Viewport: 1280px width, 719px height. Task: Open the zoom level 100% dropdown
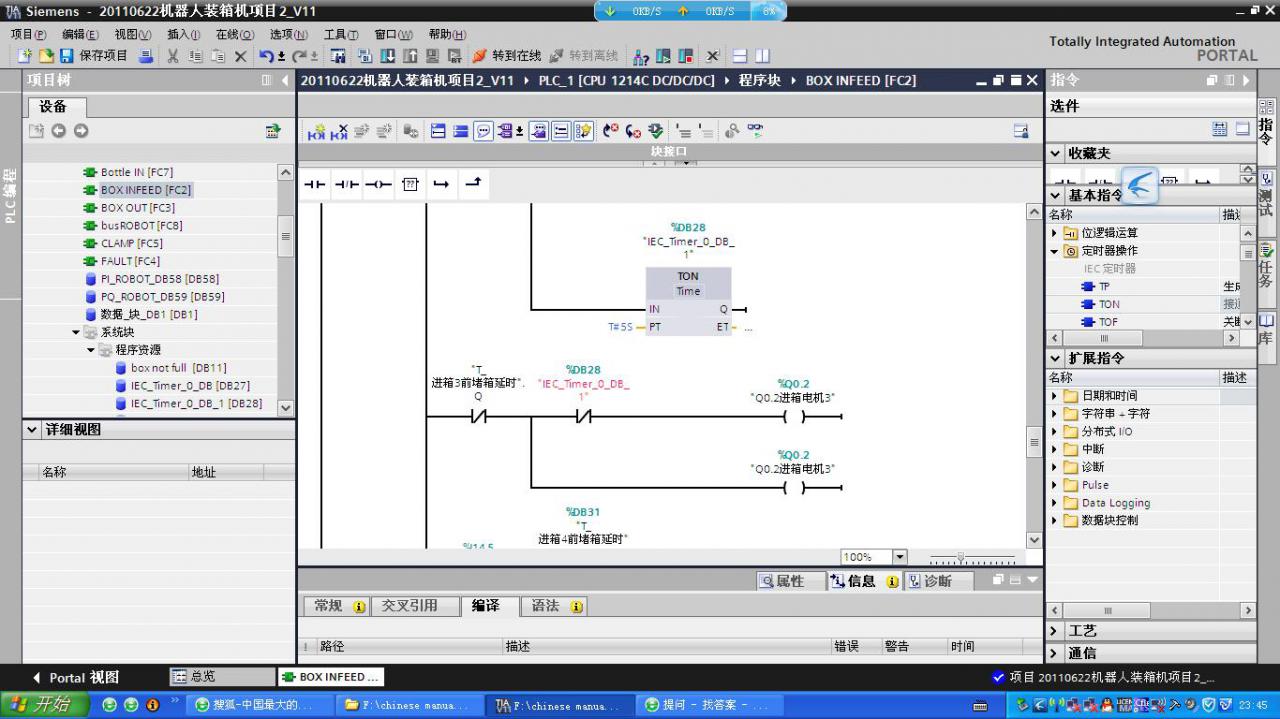(x=899, y=557)
